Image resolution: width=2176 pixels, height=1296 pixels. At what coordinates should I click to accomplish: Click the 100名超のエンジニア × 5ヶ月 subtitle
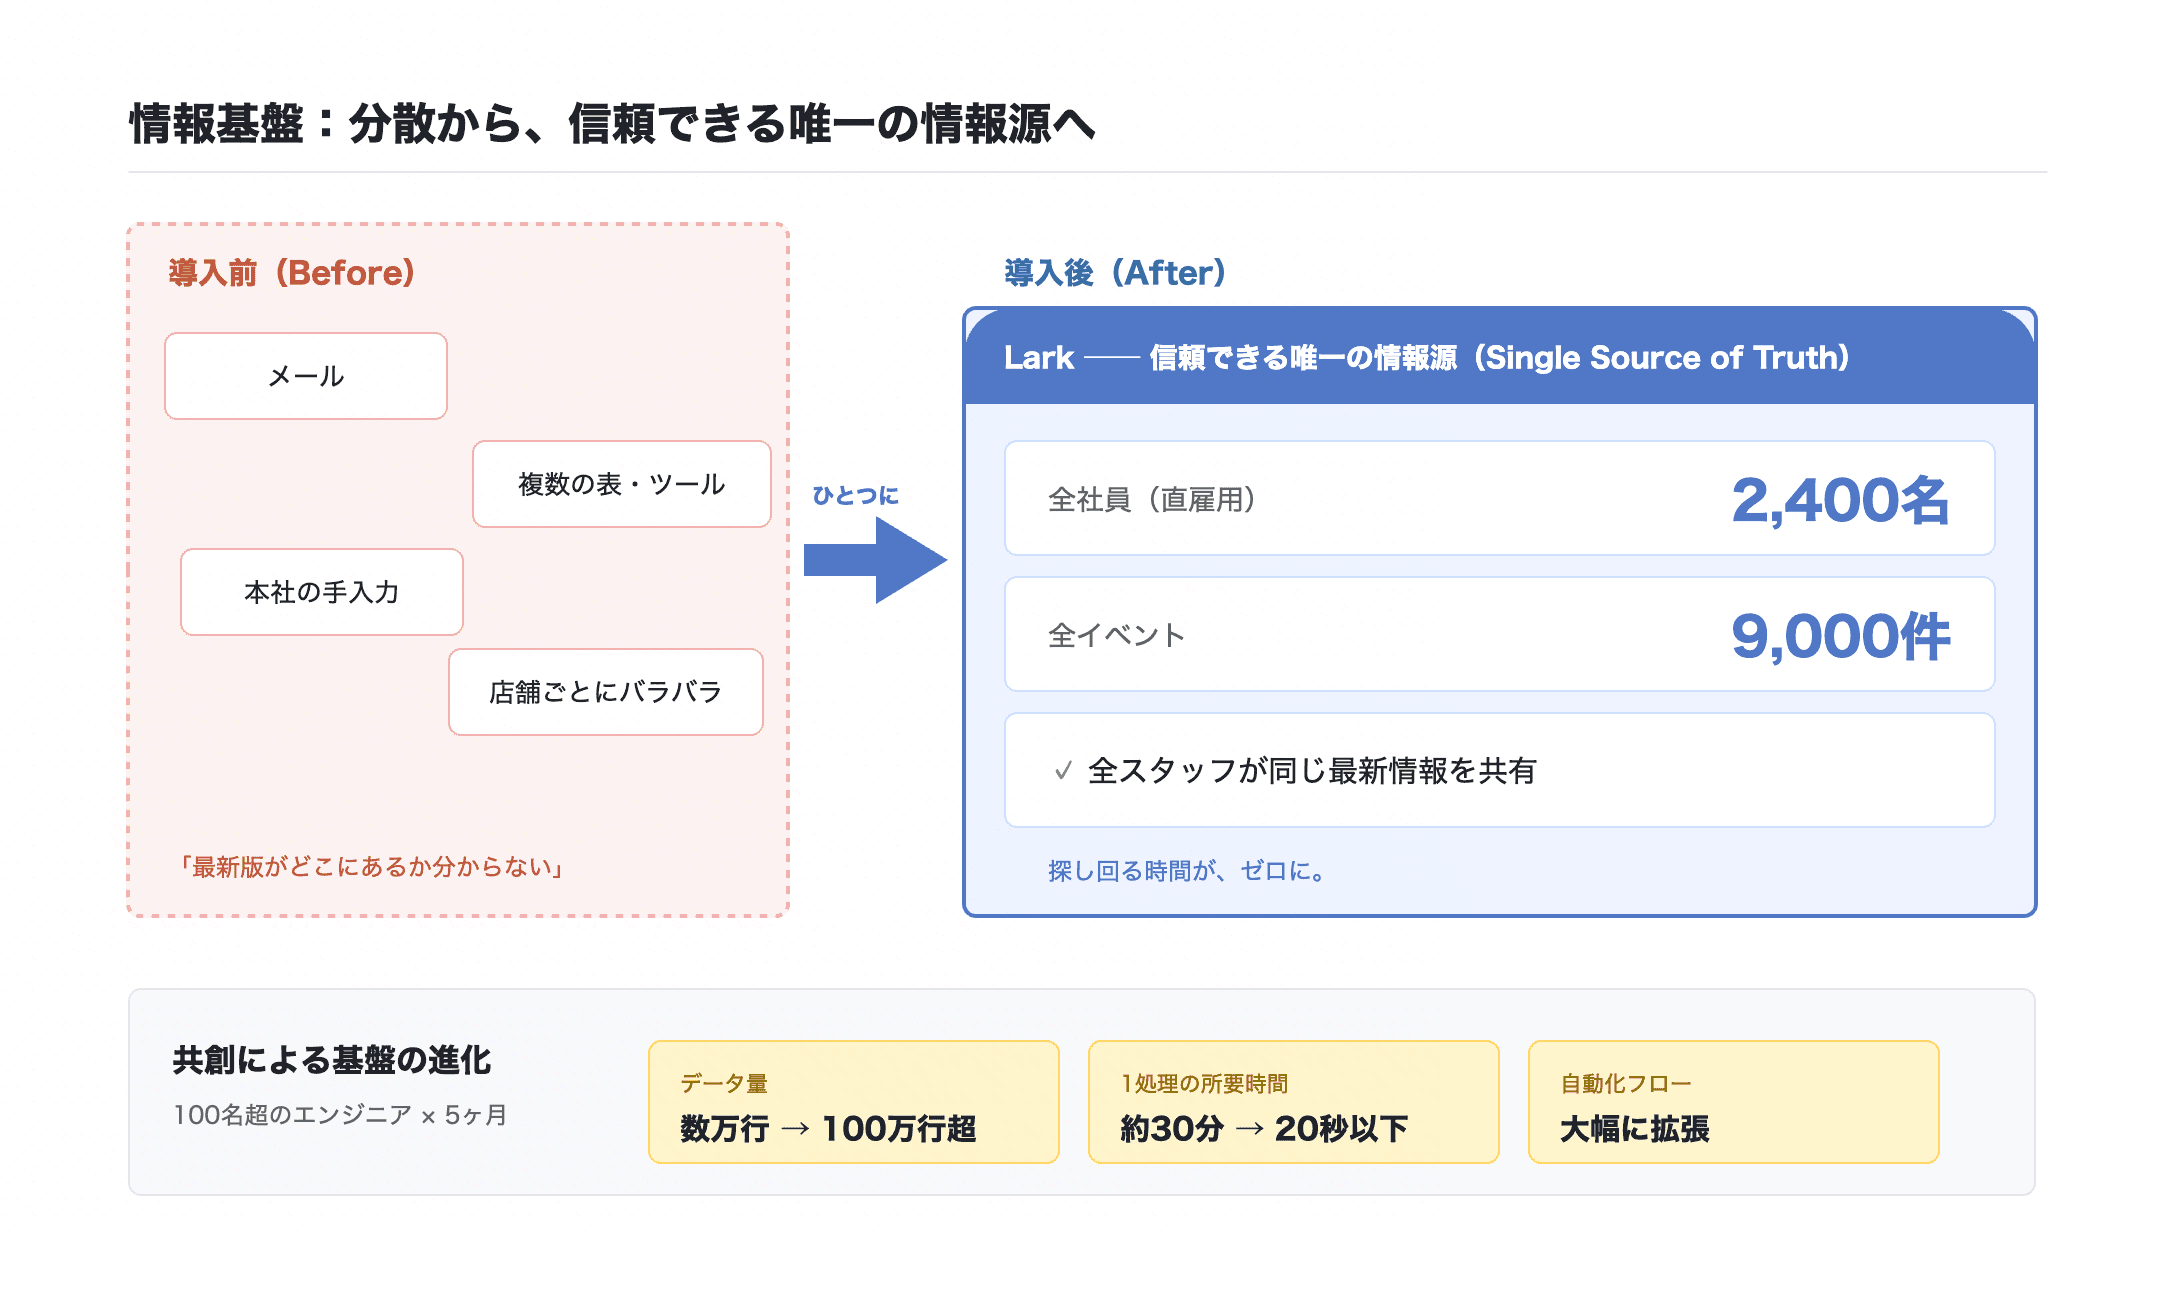click(x=340, y=1115)
